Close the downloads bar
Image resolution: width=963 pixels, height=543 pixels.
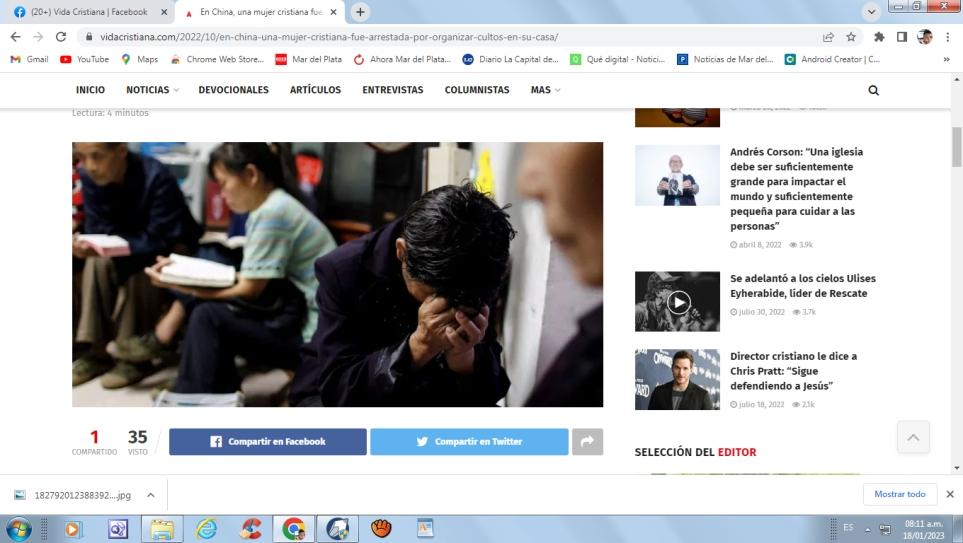(950, 494)
